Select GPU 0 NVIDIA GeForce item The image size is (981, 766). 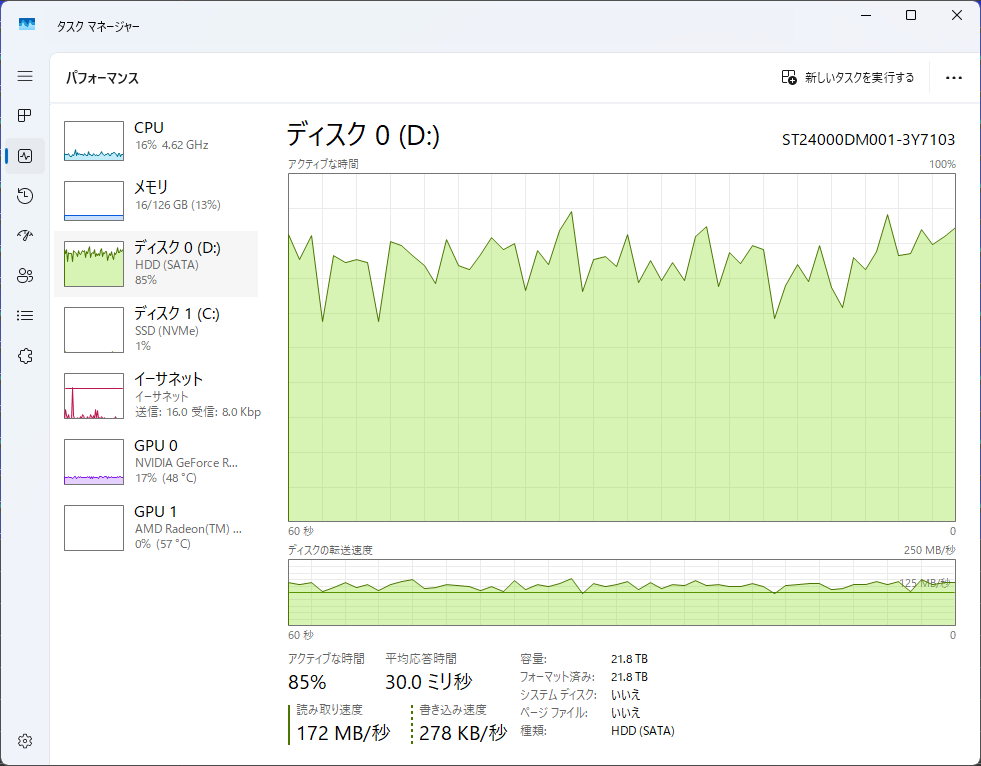[x=156, y=462]
